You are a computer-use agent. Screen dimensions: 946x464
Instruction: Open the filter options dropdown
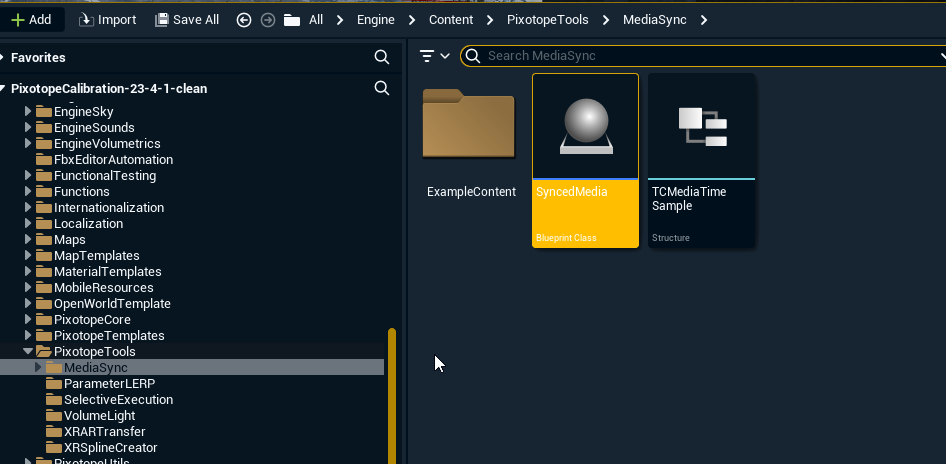(435, 56)
